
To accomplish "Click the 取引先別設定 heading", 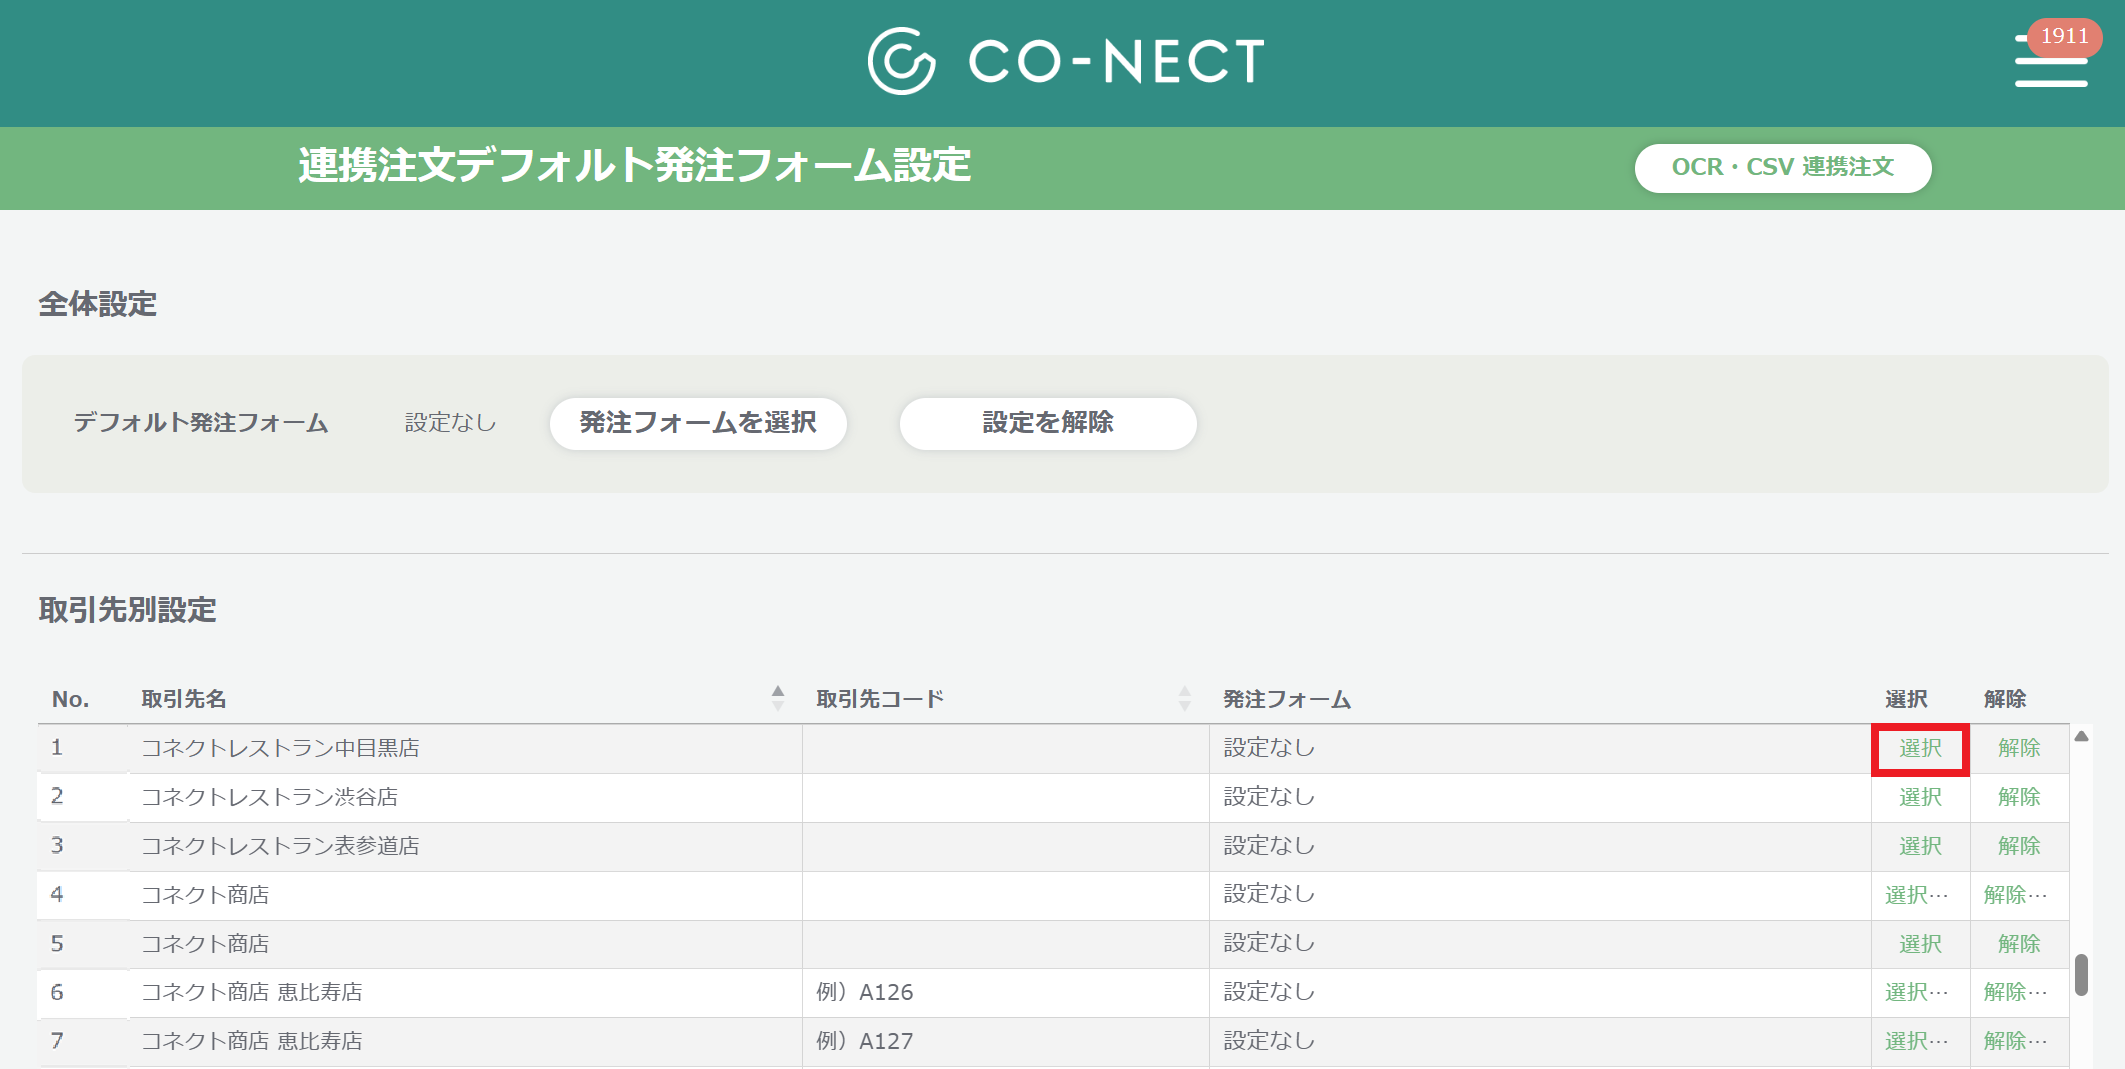I will point(127,610).
